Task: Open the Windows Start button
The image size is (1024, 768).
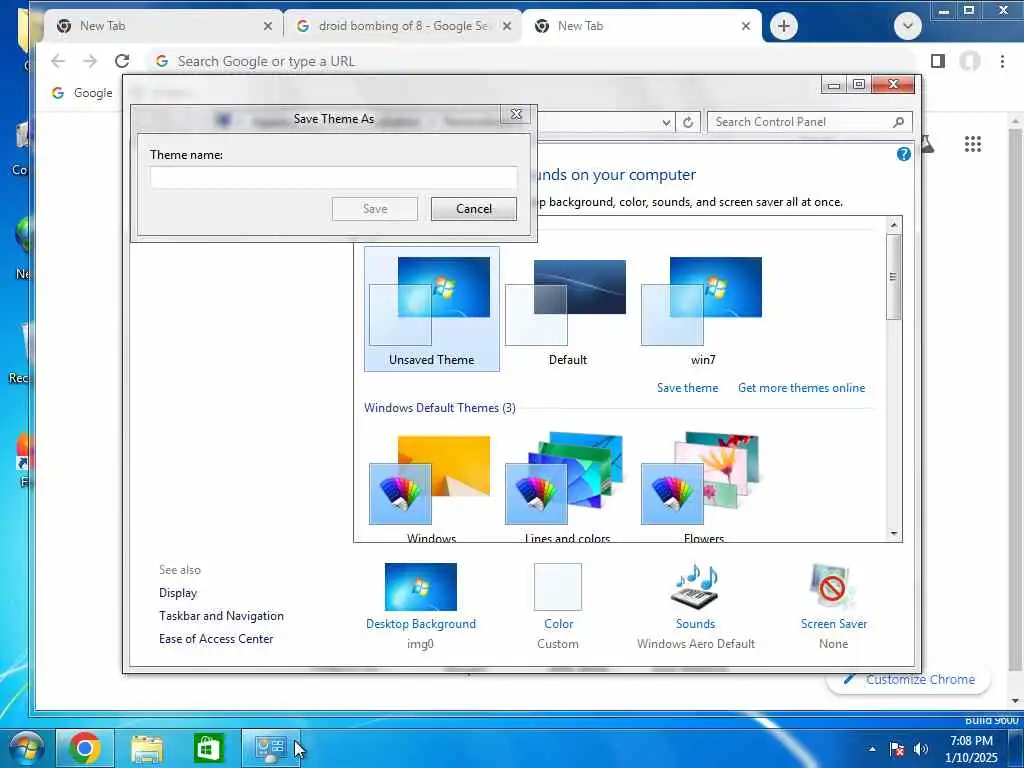Action: click(26, 748)
